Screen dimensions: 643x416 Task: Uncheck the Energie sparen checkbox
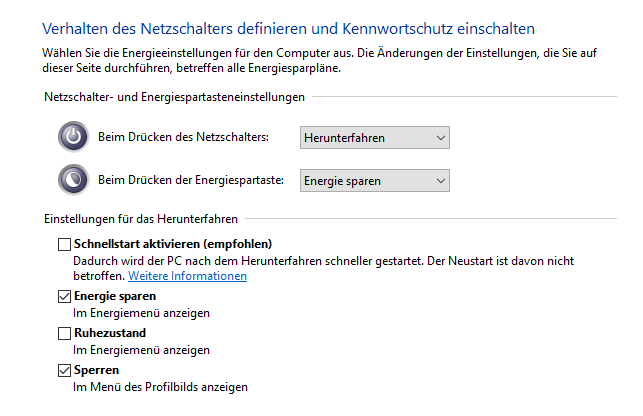coord(65,297)
